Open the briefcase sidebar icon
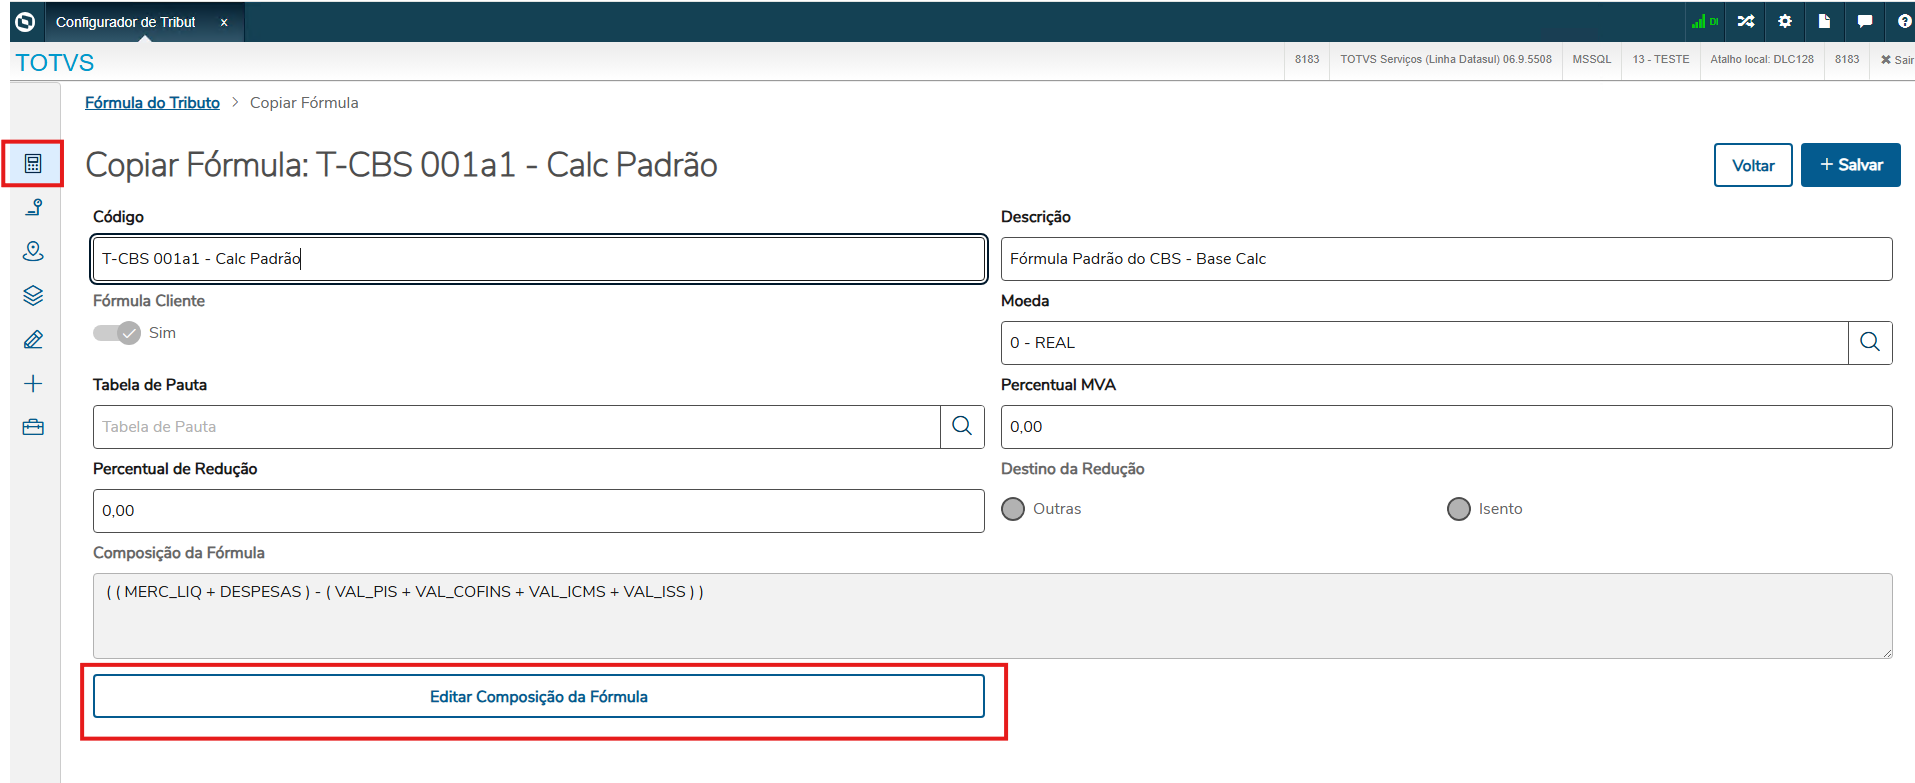The image size is (1915, 783). click(x=33, y=427)
